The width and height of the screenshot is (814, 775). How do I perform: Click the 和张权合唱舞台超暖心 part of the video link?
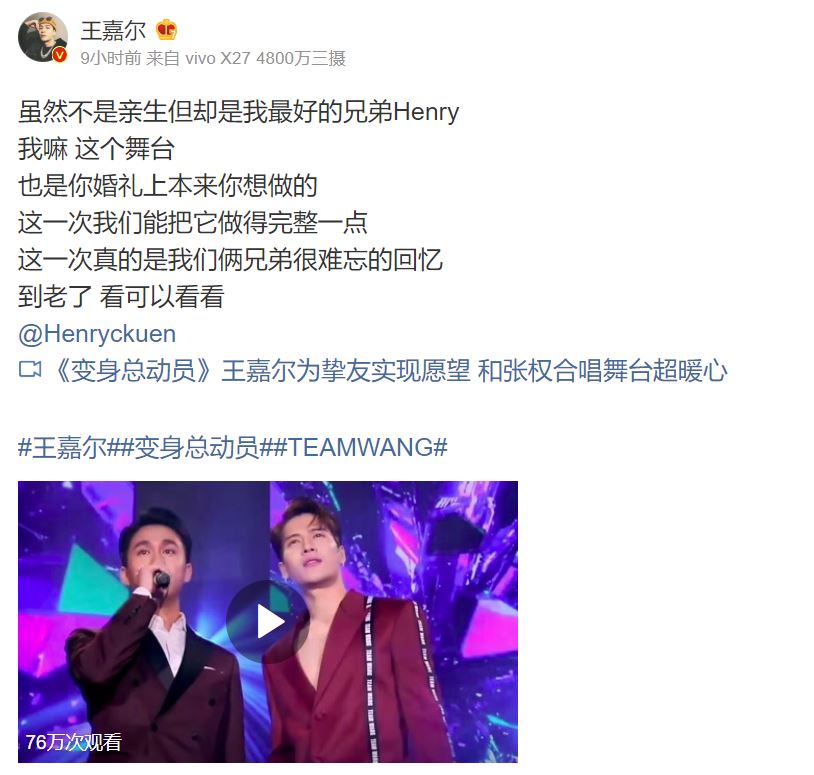pos(602,371)
